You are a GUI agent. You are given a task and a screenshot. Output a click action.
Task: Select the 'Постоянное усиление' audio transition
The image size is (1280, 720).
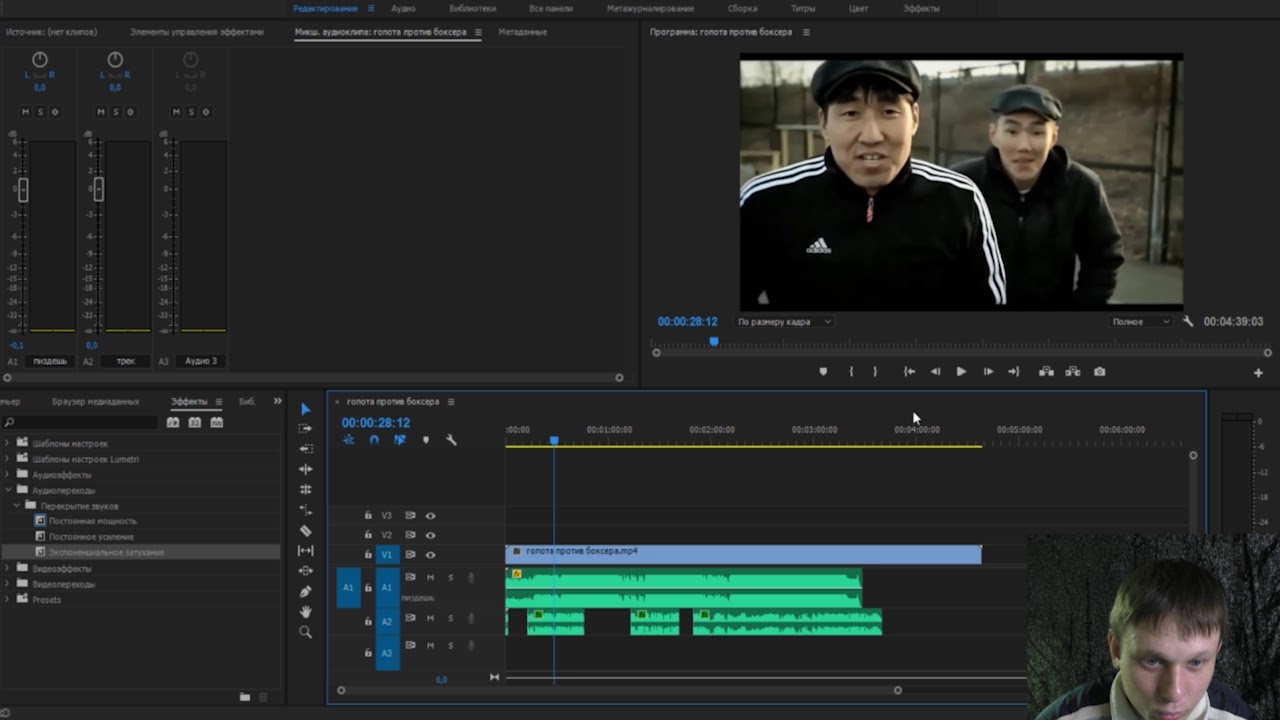[91, 537]
